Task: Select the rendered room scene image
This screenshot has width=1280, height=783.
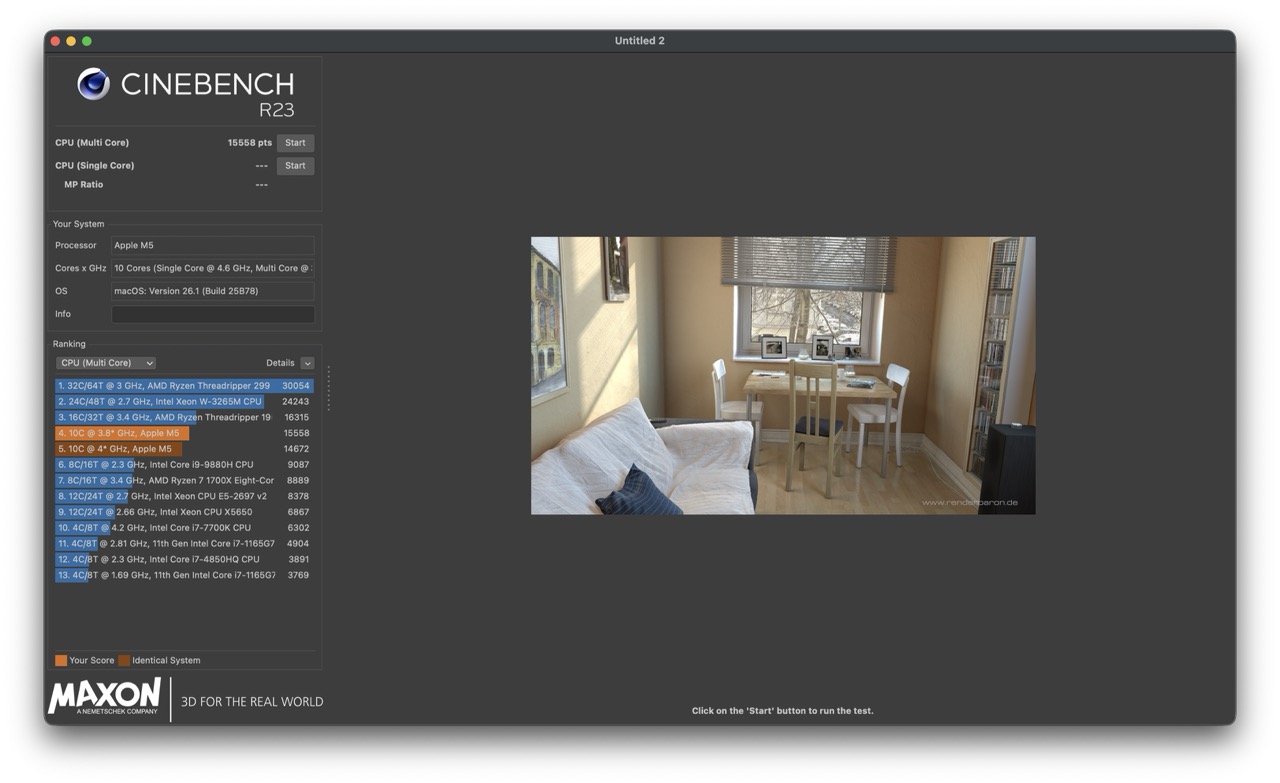Action: pyautogui.click(x=783, y=376)
